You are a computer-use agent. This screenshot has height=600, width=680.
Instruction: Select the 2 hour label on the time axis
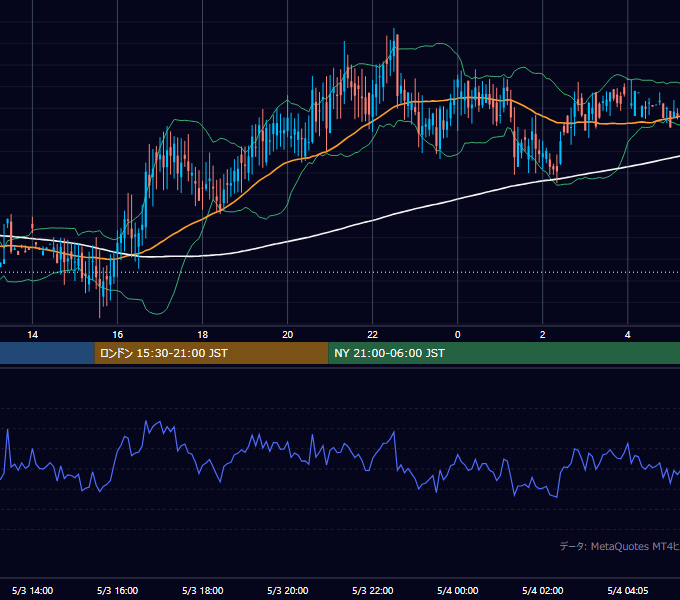[x=543, y=335]
